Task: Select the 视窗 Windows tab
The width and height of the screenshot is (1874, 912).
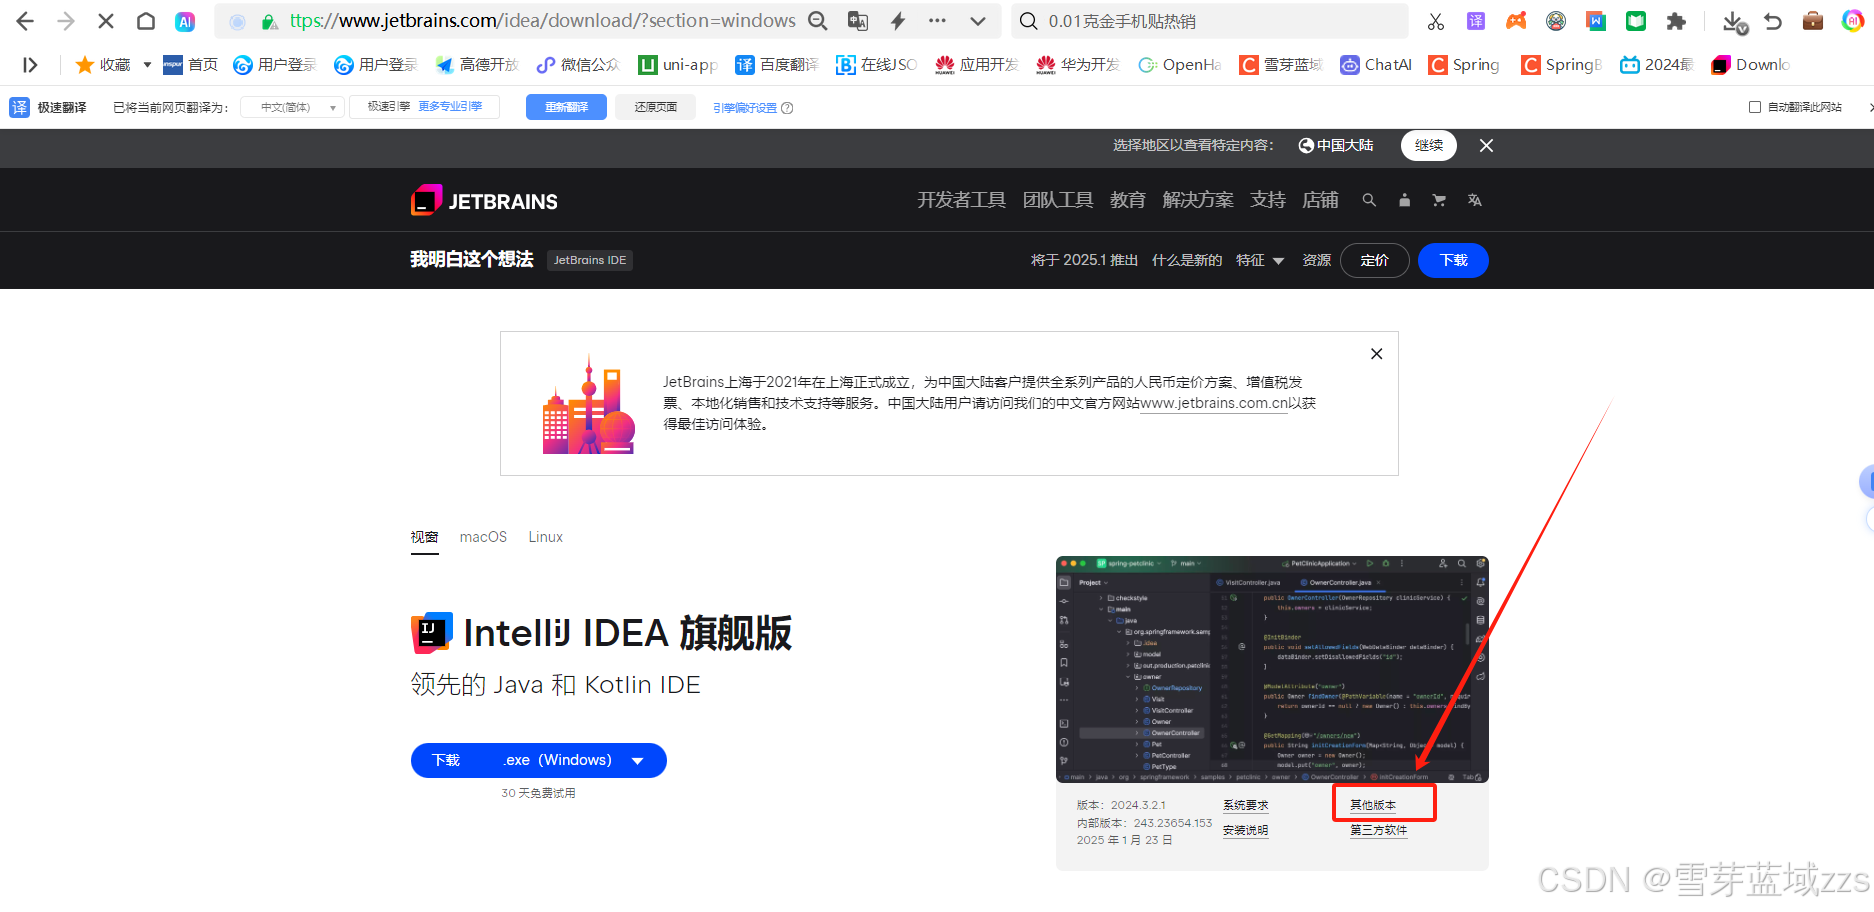Action: pyautogui.click(x=425, y=537)
